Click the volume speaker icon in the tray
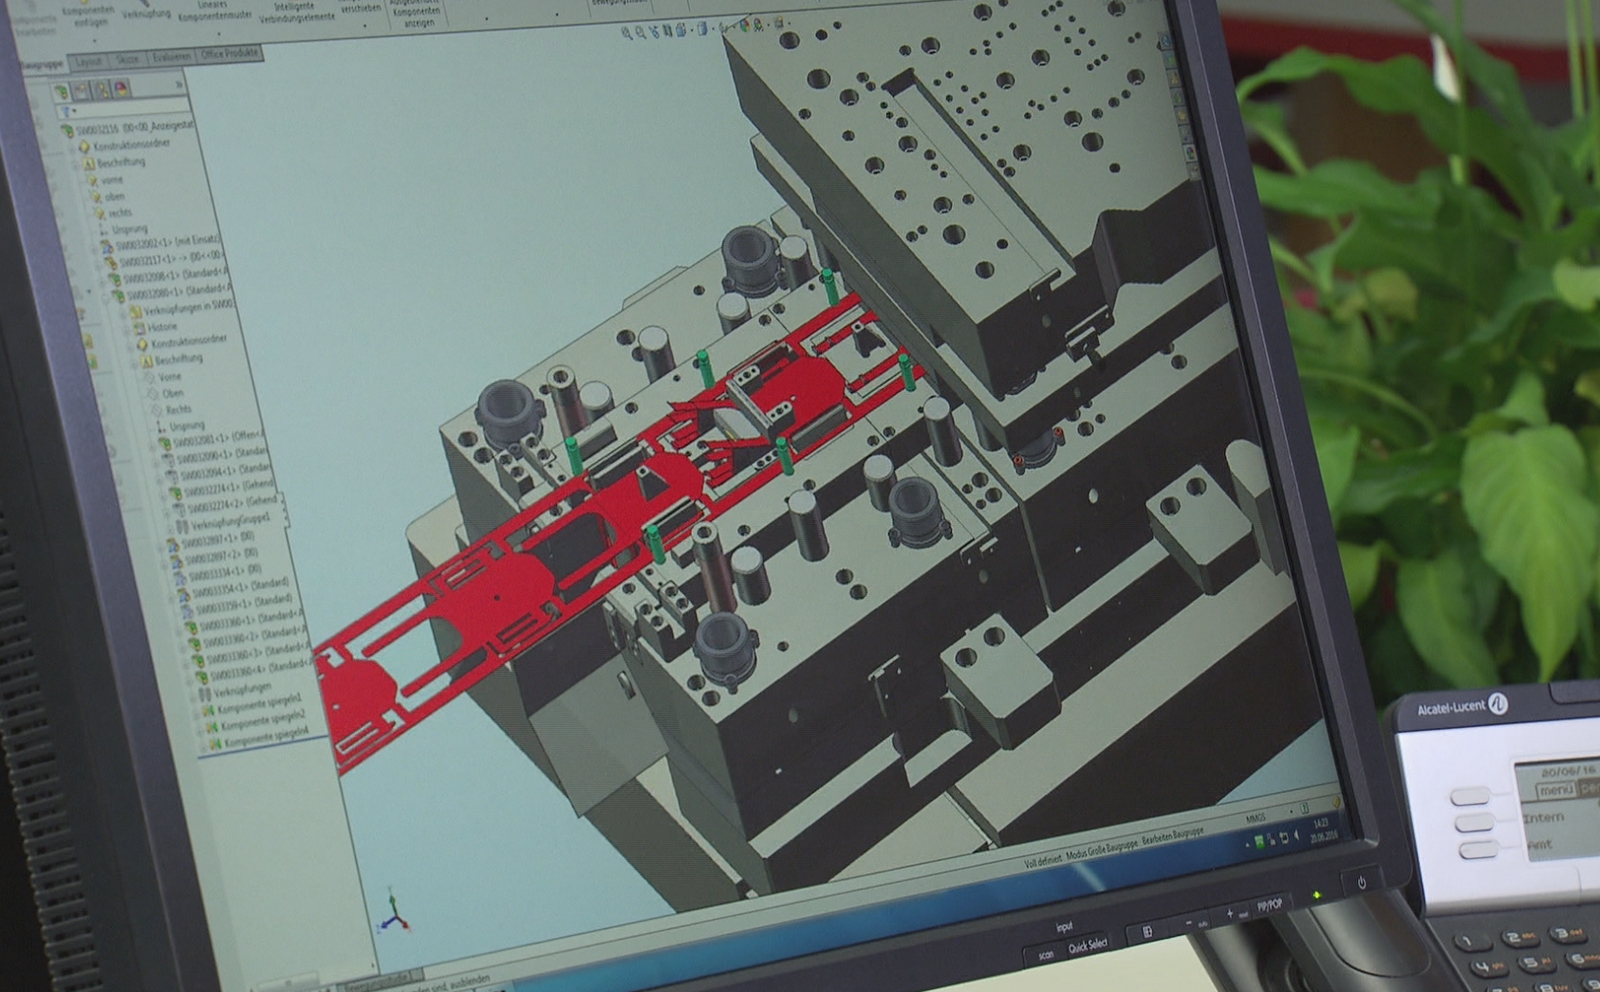This screenshot has width=1600, height=992. pyautogui.click(x=1297, y=835)
